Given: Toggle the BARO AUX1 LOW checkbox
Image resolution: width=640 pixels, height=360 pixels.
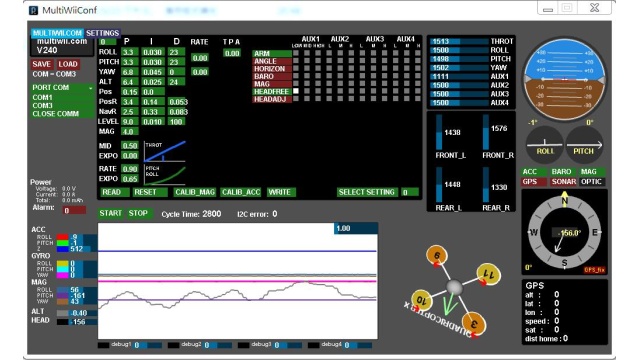Looking at the screenshot, I should click(x=296, y=76).
